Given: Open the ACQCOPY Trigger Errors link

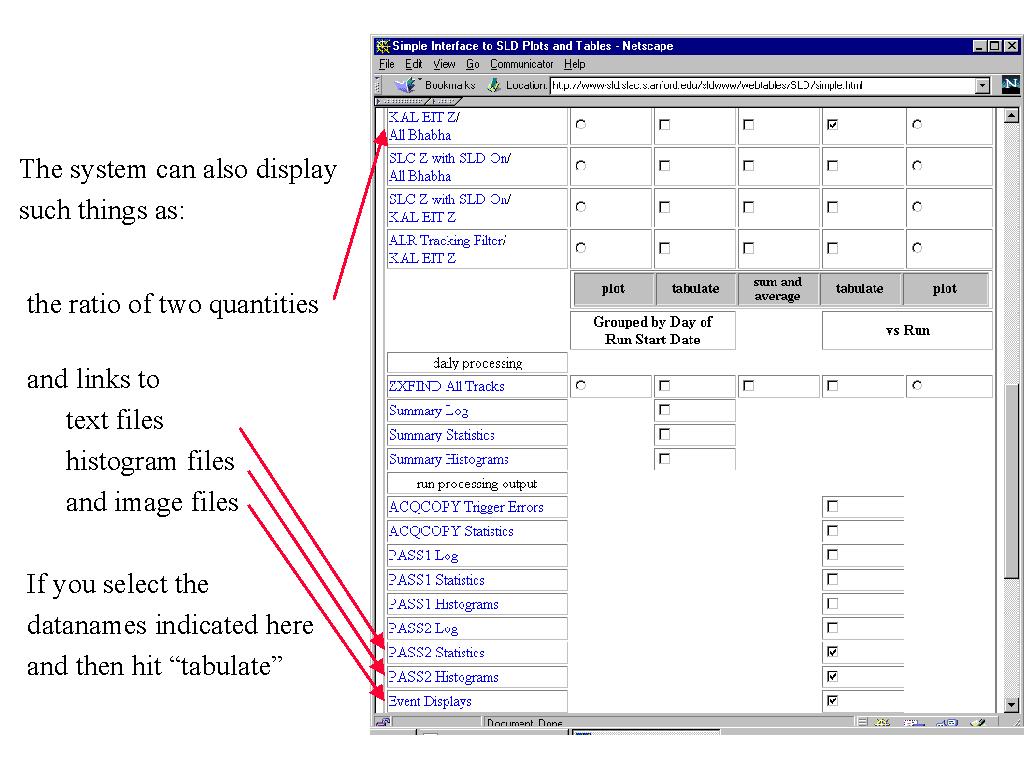Looking at the screenshot, I should [x=466, y=507].
